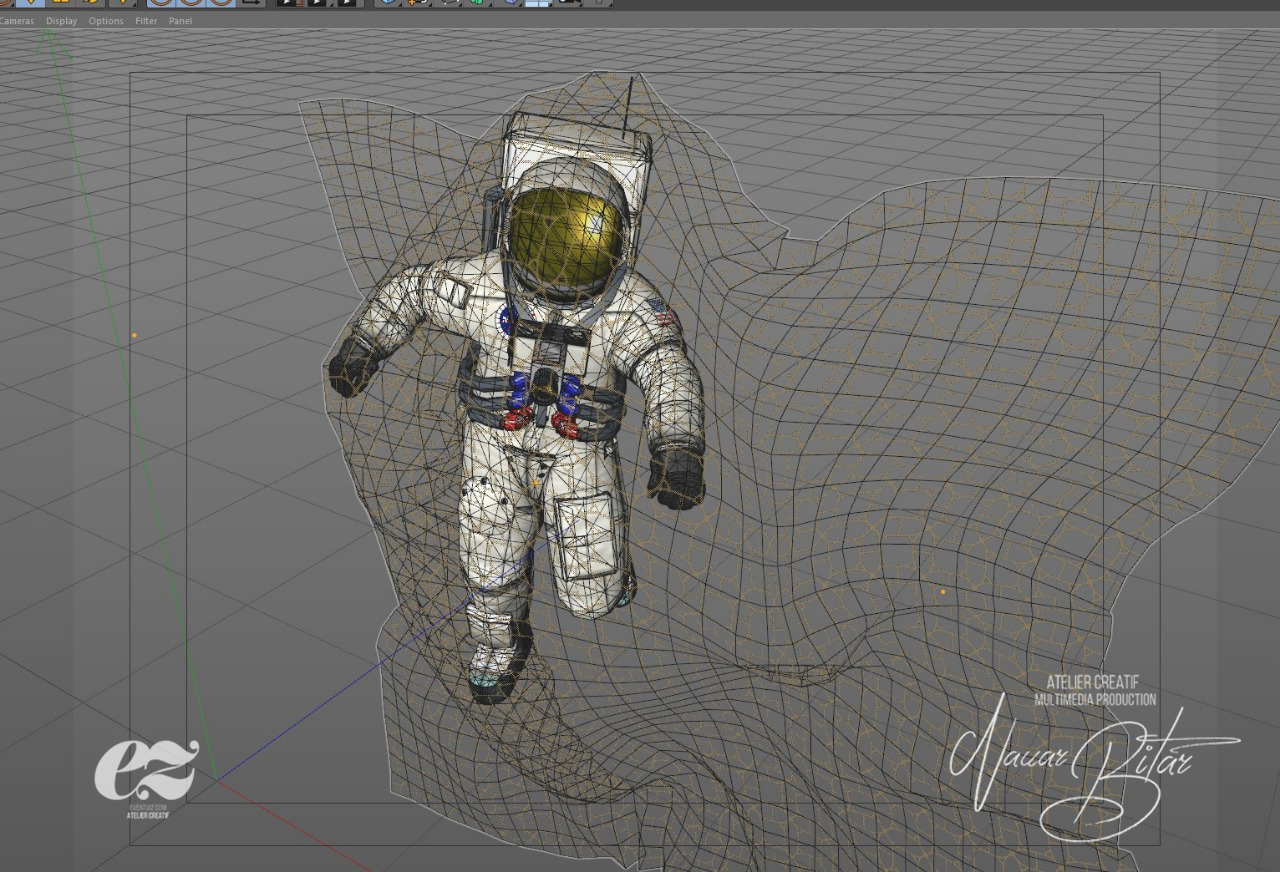The image size is (1280, 872).
Task: Click the Light object icon
Action: [598, 2]
